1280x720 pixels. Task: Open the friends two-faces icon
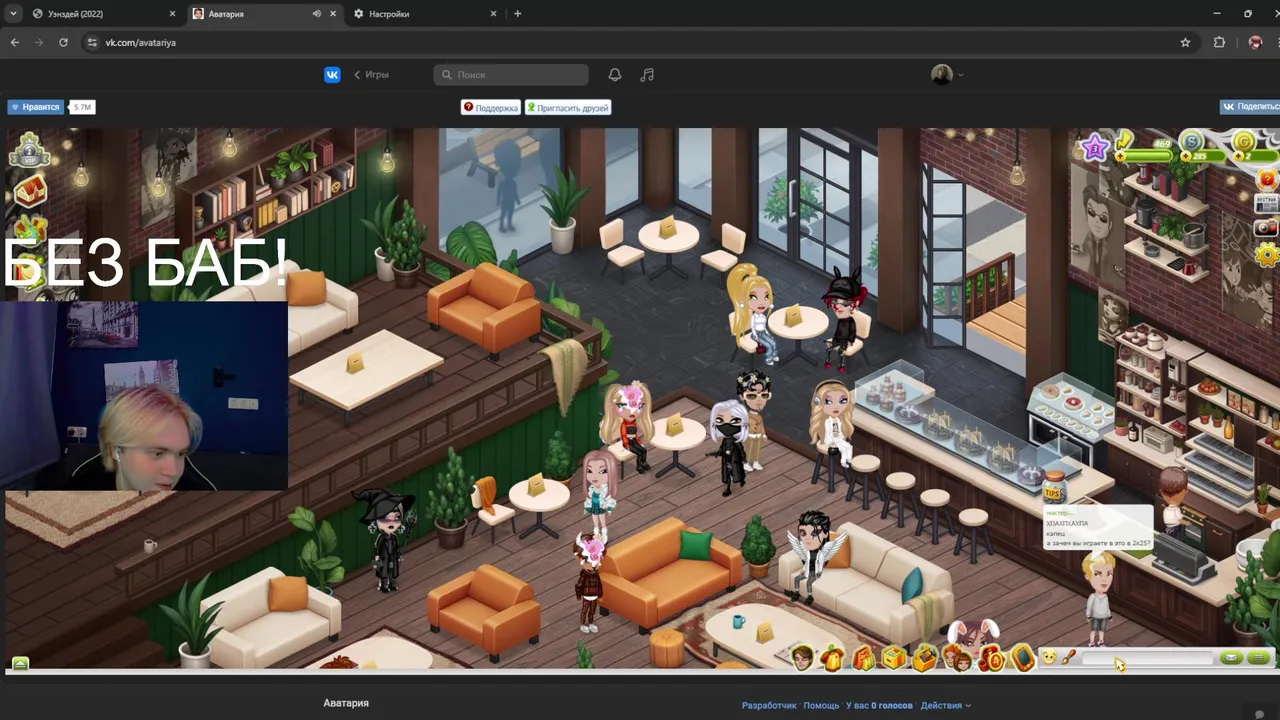[x=958, y=657]
